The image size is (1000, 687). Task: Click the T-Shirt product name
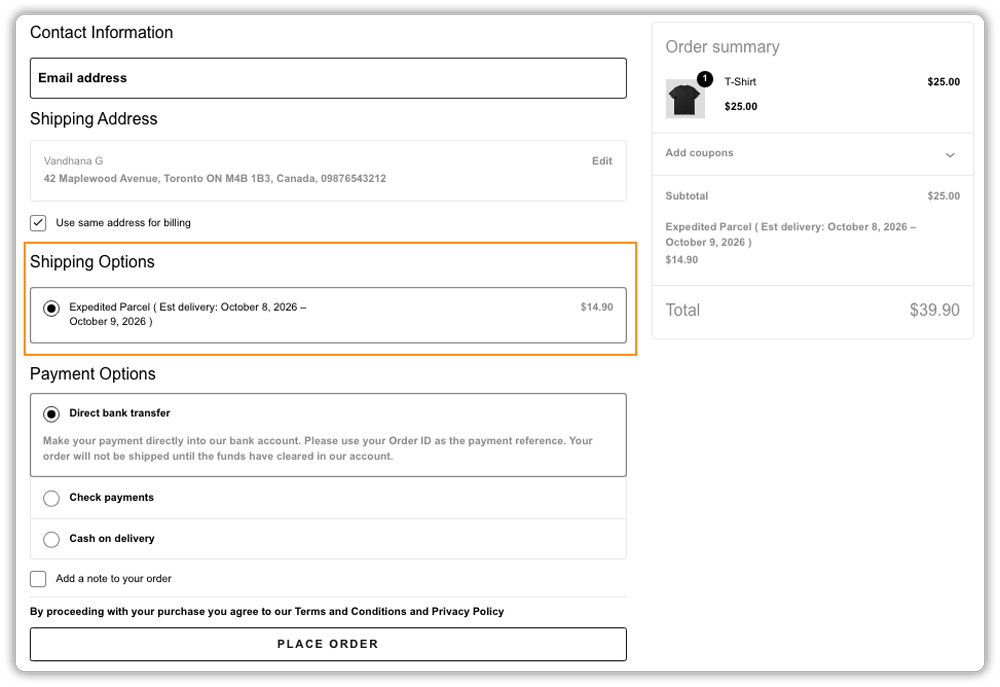tap(740, 82)
